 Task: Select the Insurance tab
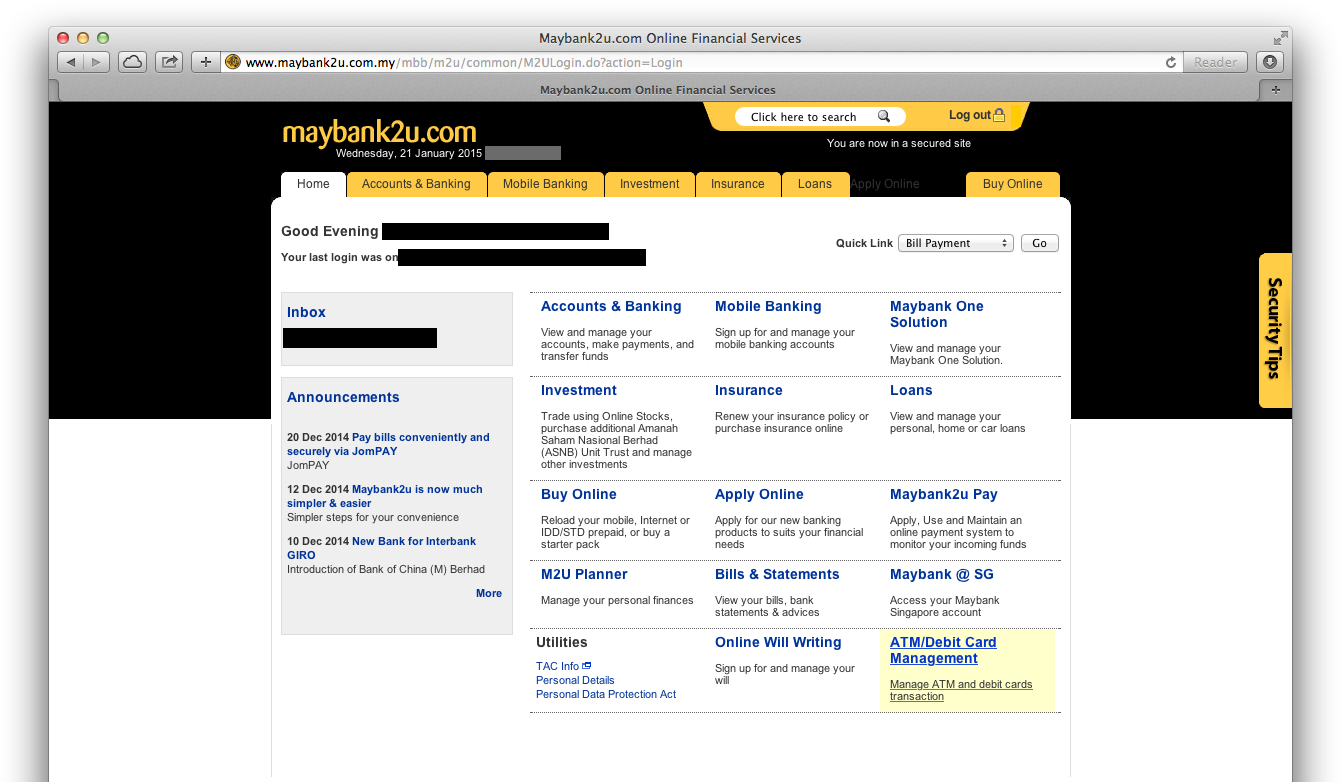(738, 184)
